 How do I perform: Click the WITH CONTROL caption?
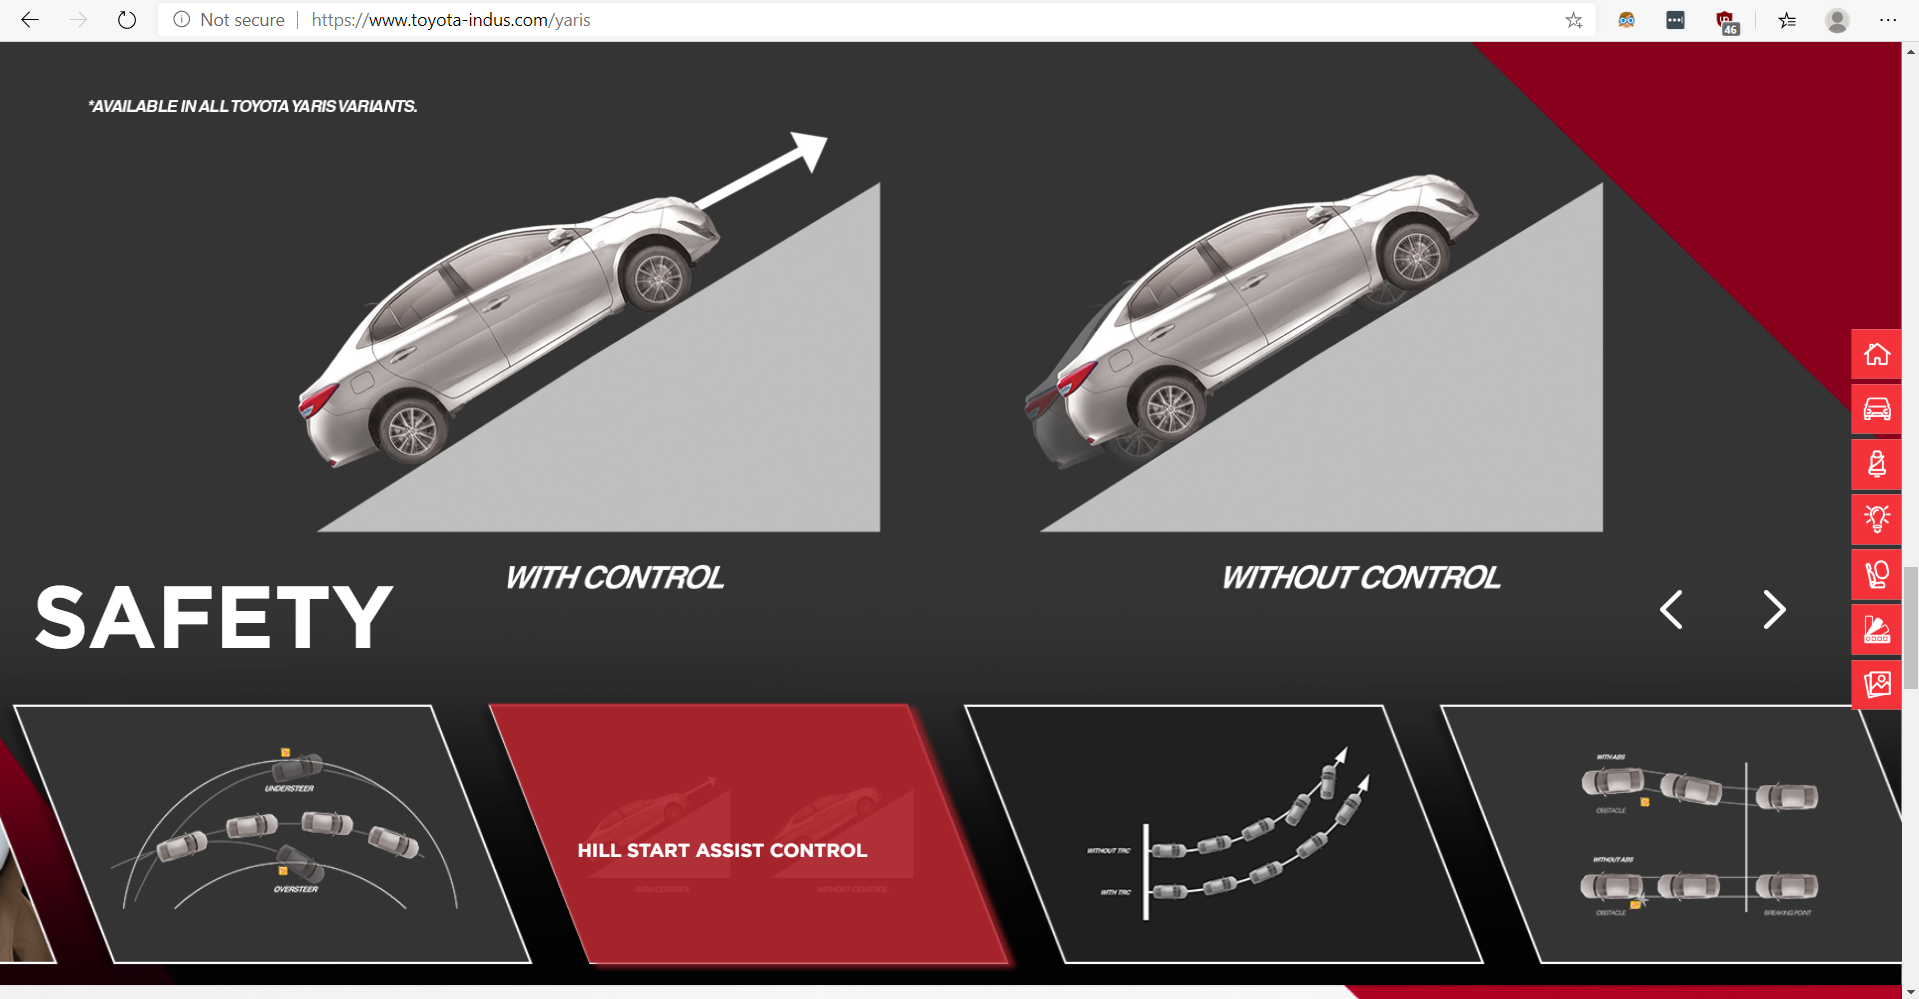[614, 578]
